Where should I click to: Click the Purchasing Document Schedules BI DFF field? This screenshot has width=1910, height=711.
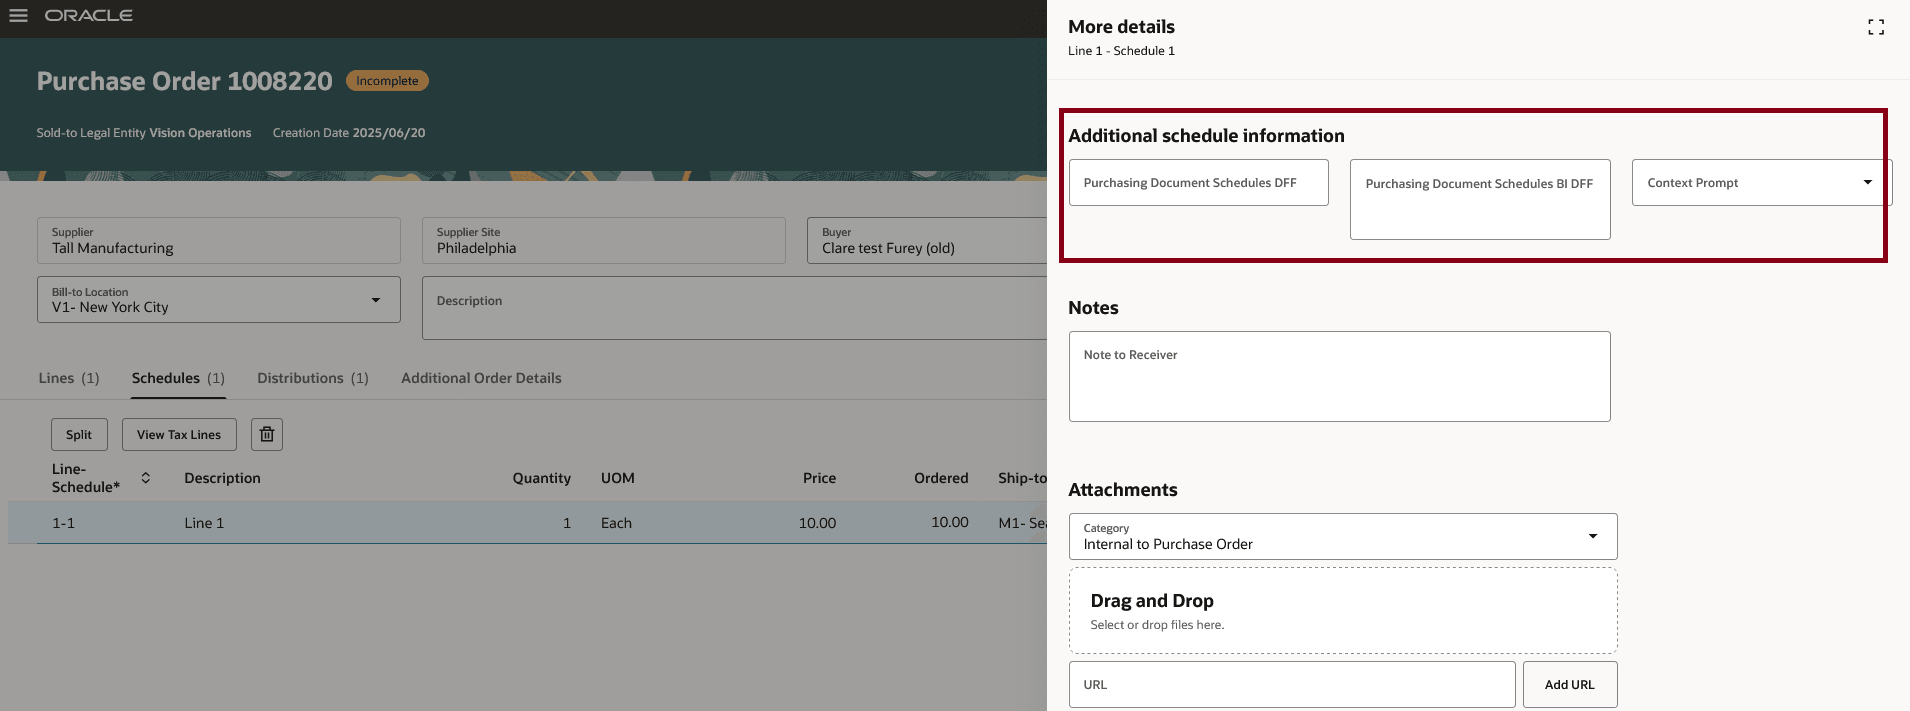[1479, 200]
